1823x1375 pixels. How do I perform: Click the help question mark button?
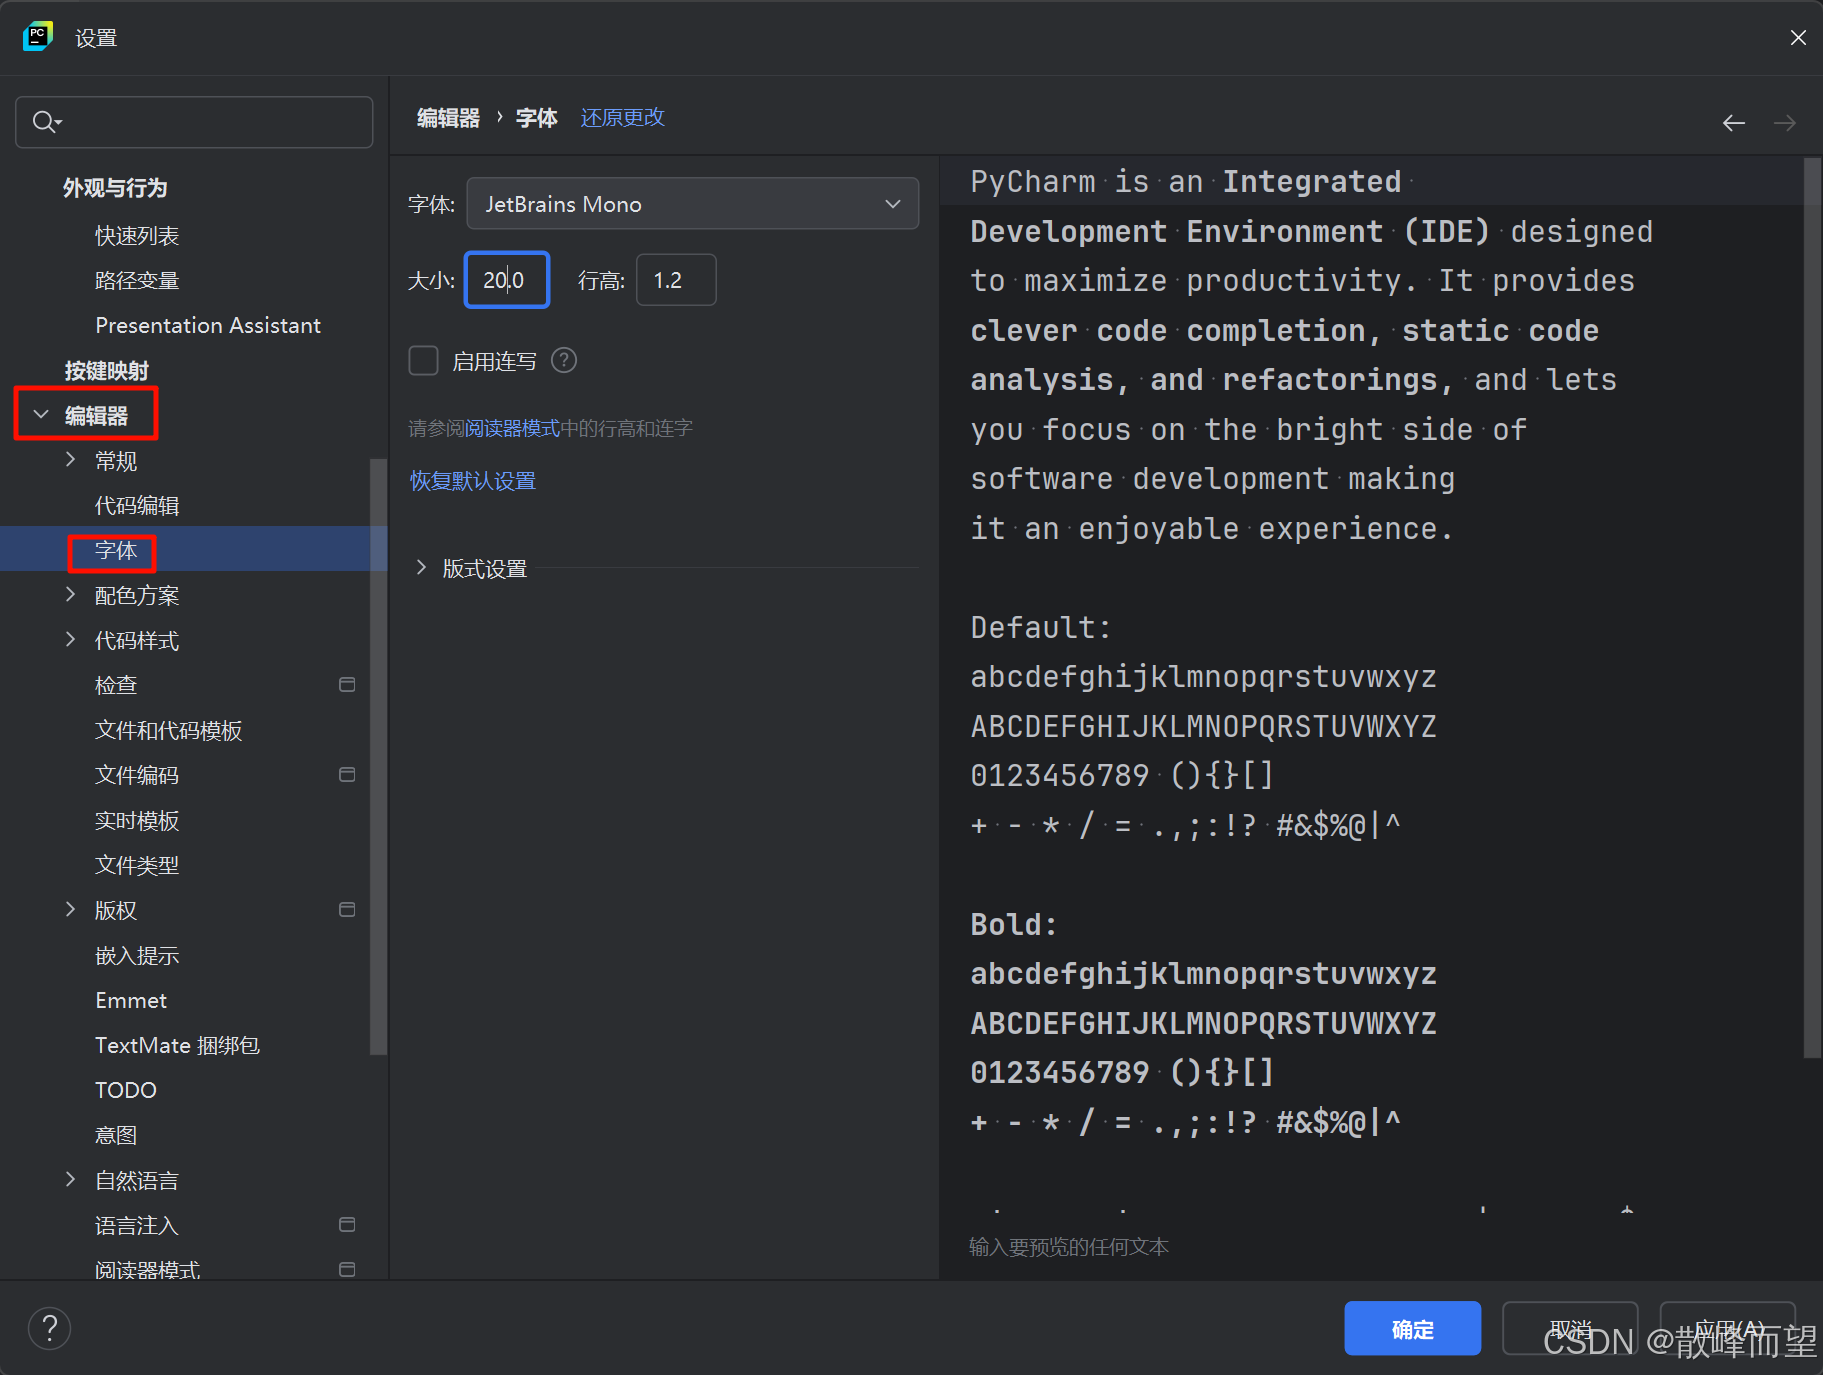(x=49, y=1328)
